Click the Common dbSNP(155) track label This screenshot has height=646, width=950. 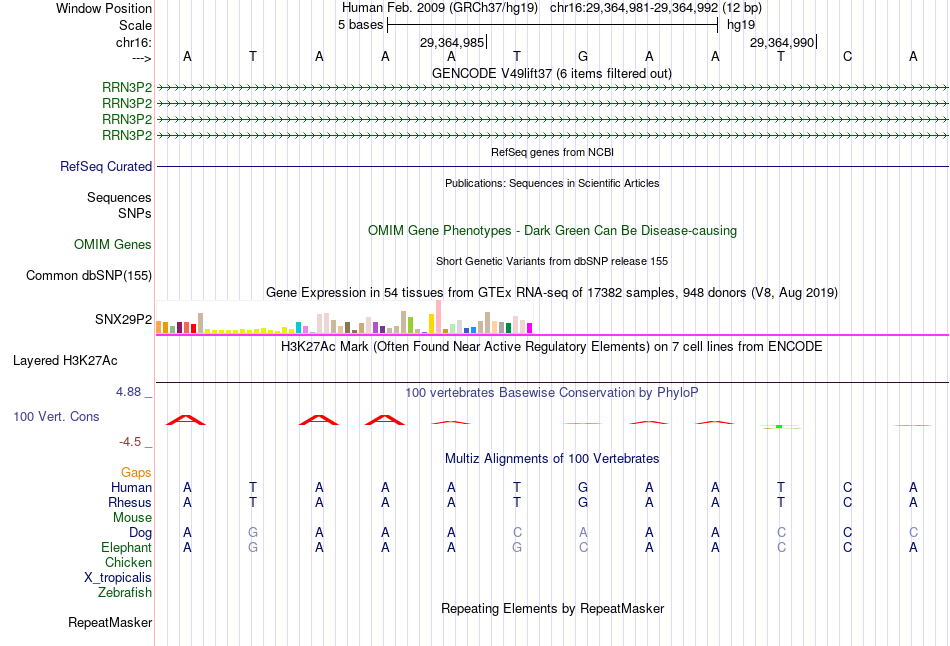tap(88, 275)
